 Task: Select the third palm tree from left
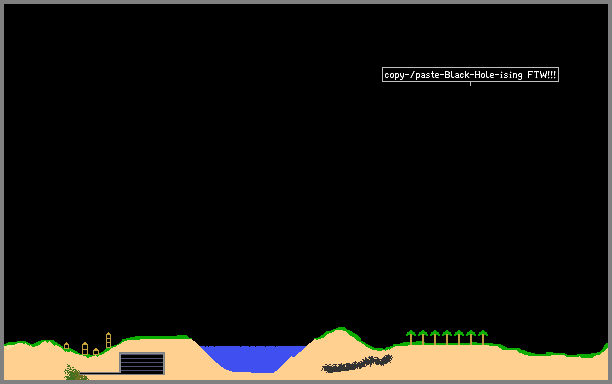pos(435,337)
